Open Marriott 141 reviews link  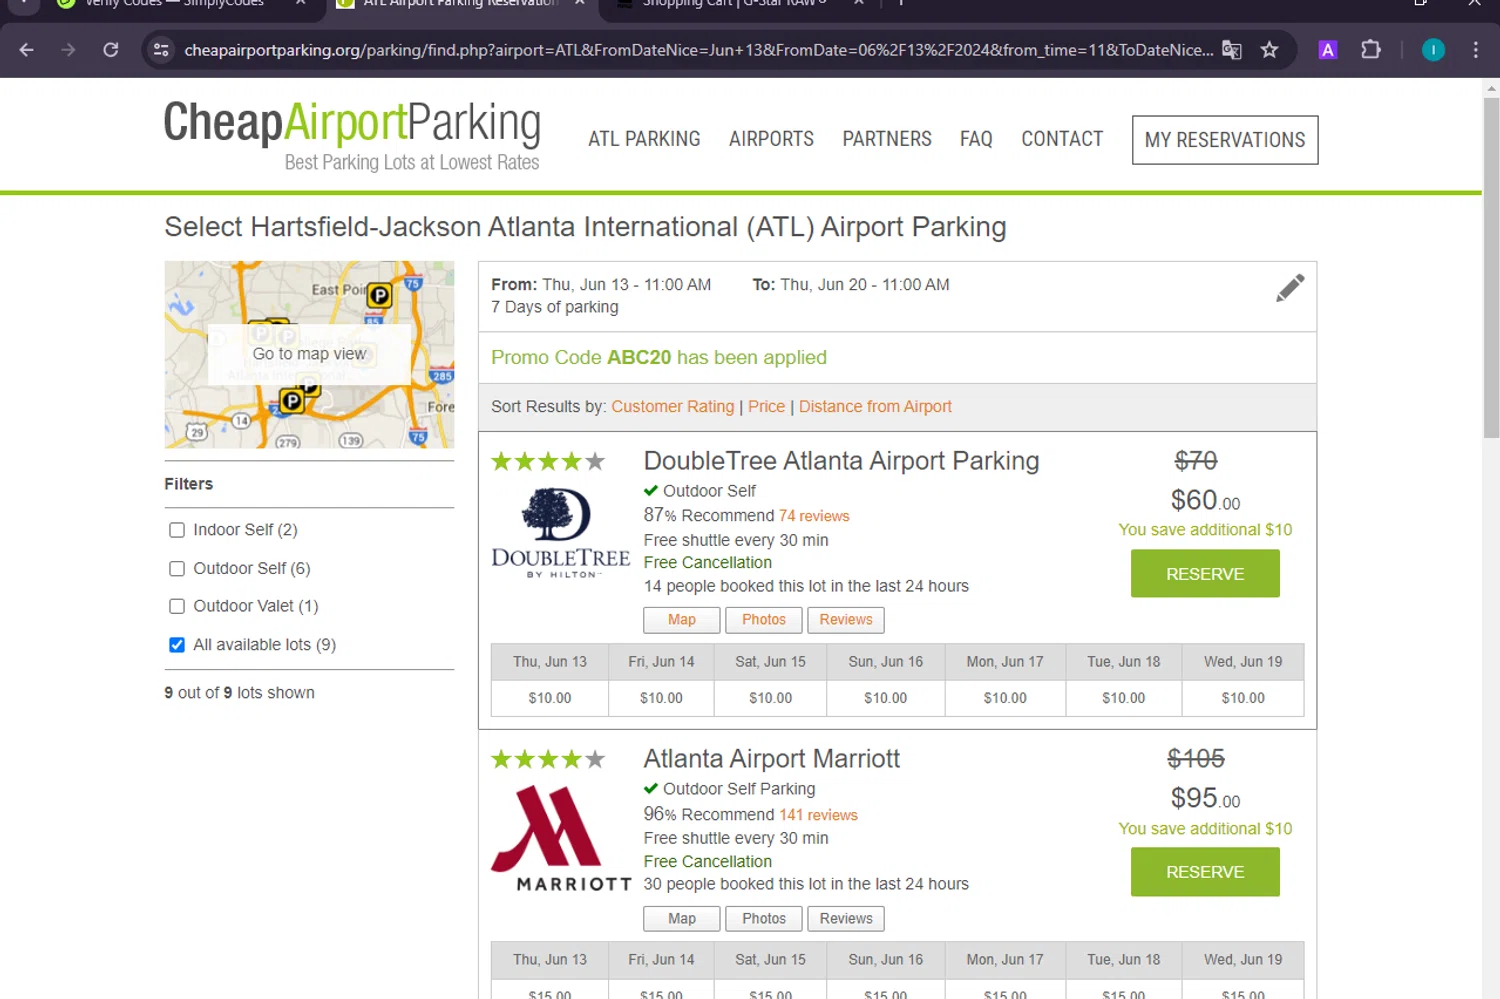click(x=818, y=816)
